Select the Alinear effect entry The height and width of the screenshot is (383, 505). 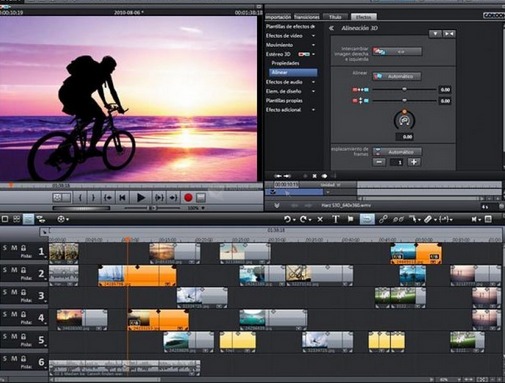click(293, 72)
